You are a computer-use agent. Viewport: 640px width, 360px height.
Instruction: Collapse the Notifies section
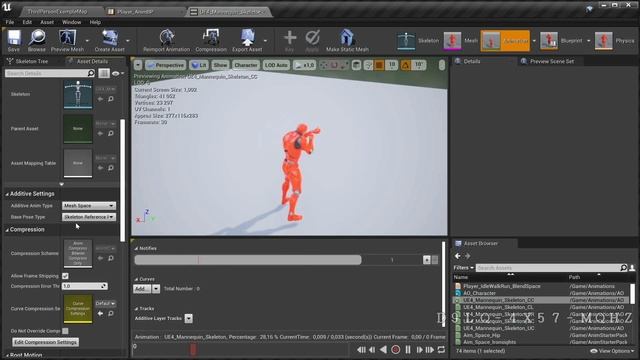[x=136, y=248]
